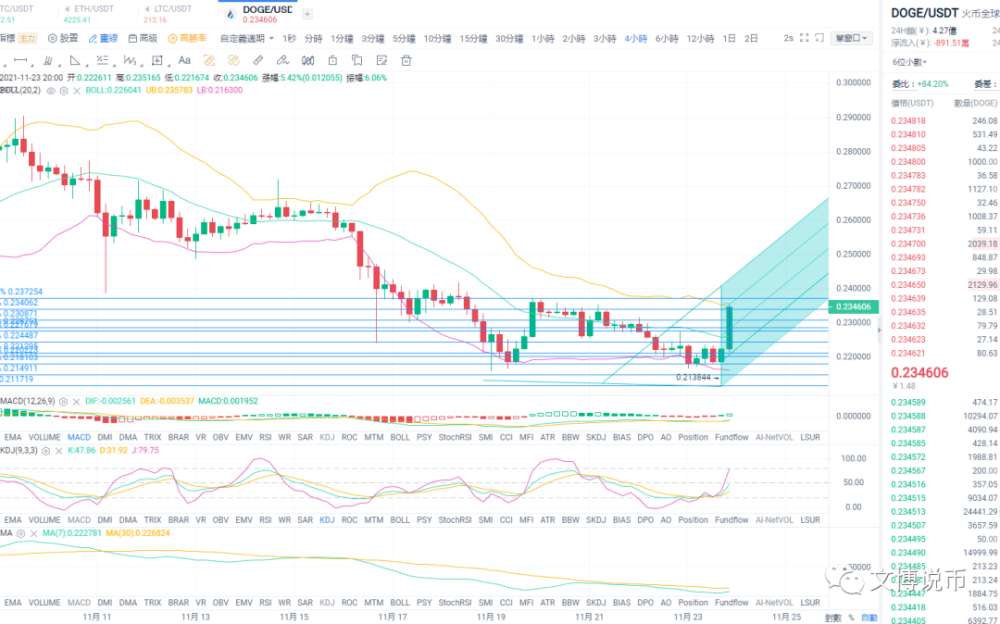Screen dimensions: 1000x624
Task: Select RSI in the MACD panel indicator row
Action: pos(265,437)
